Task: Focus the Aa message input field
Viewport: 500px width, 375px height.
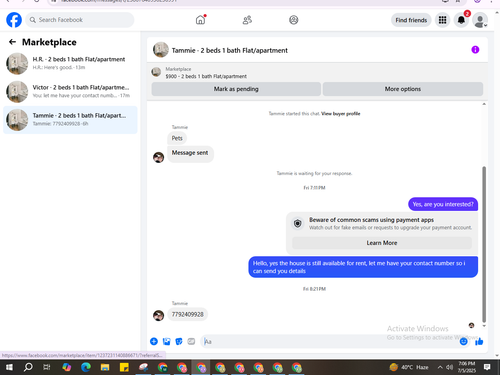Action: (x=330, y=342)
